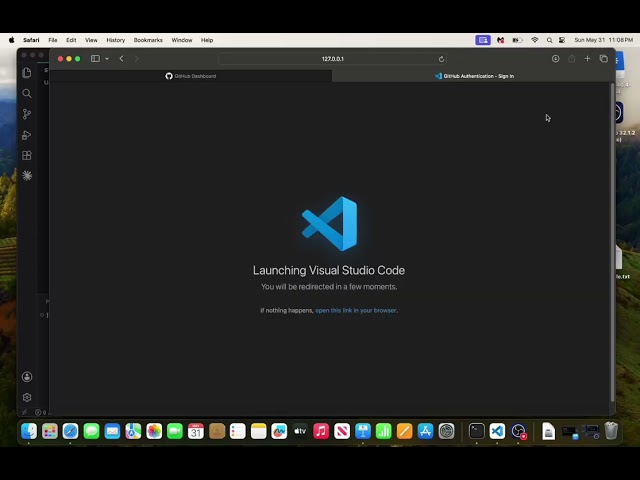This screenshot has height=480, width=640.
Task: Show Safari downloads
Action: [556, 59]
